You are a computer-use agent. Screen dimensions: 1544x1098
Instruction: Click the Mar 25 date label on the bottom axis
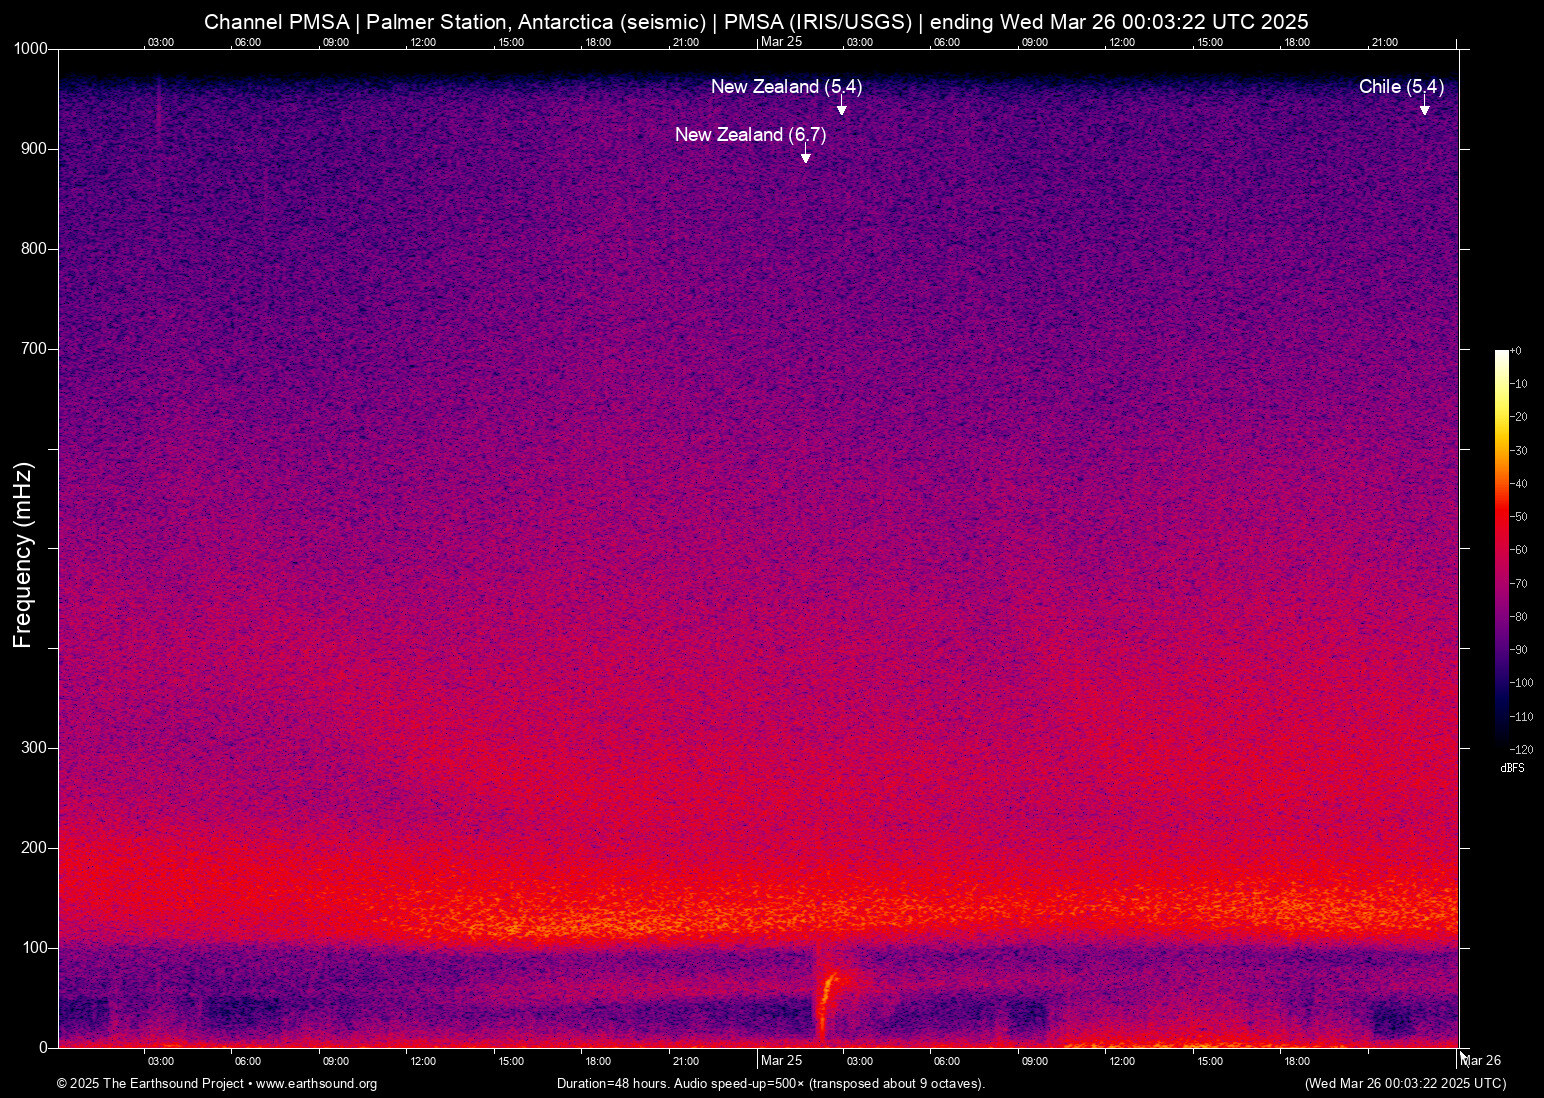tap(781, 1061)
